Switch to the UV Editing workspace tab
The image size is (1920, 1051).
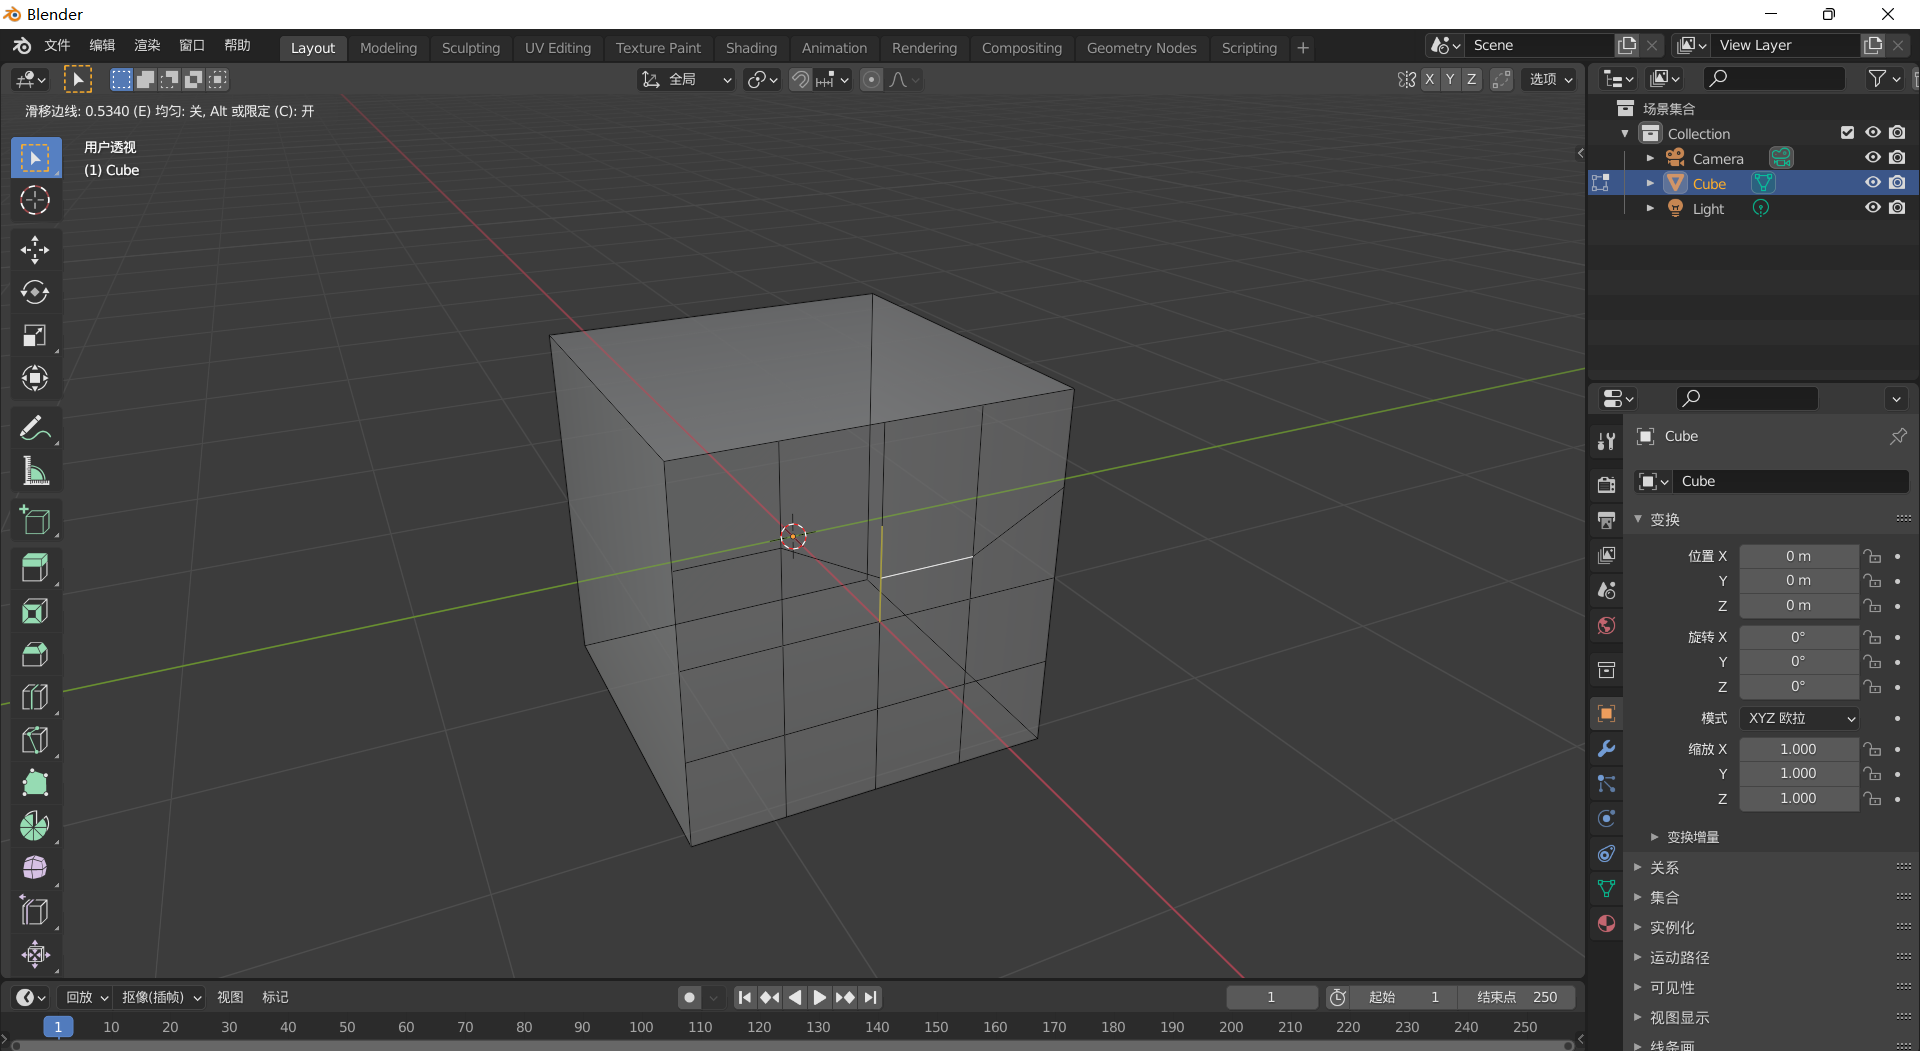[558, 48]
